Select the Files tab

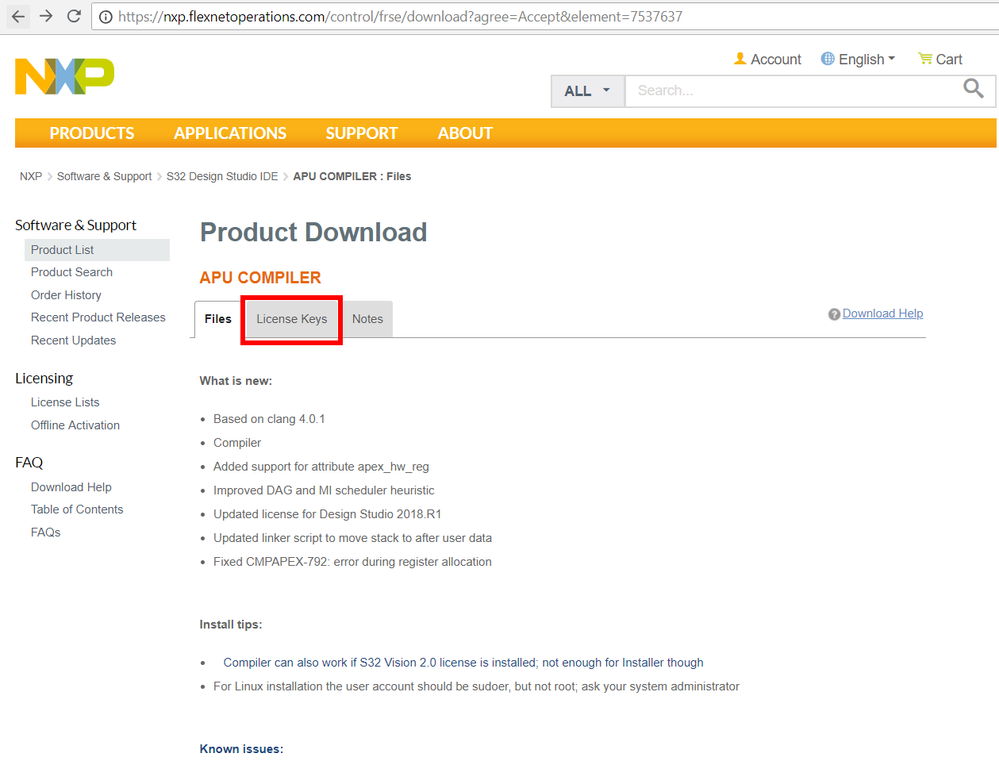pyautogui.click(x=218, y=319)
